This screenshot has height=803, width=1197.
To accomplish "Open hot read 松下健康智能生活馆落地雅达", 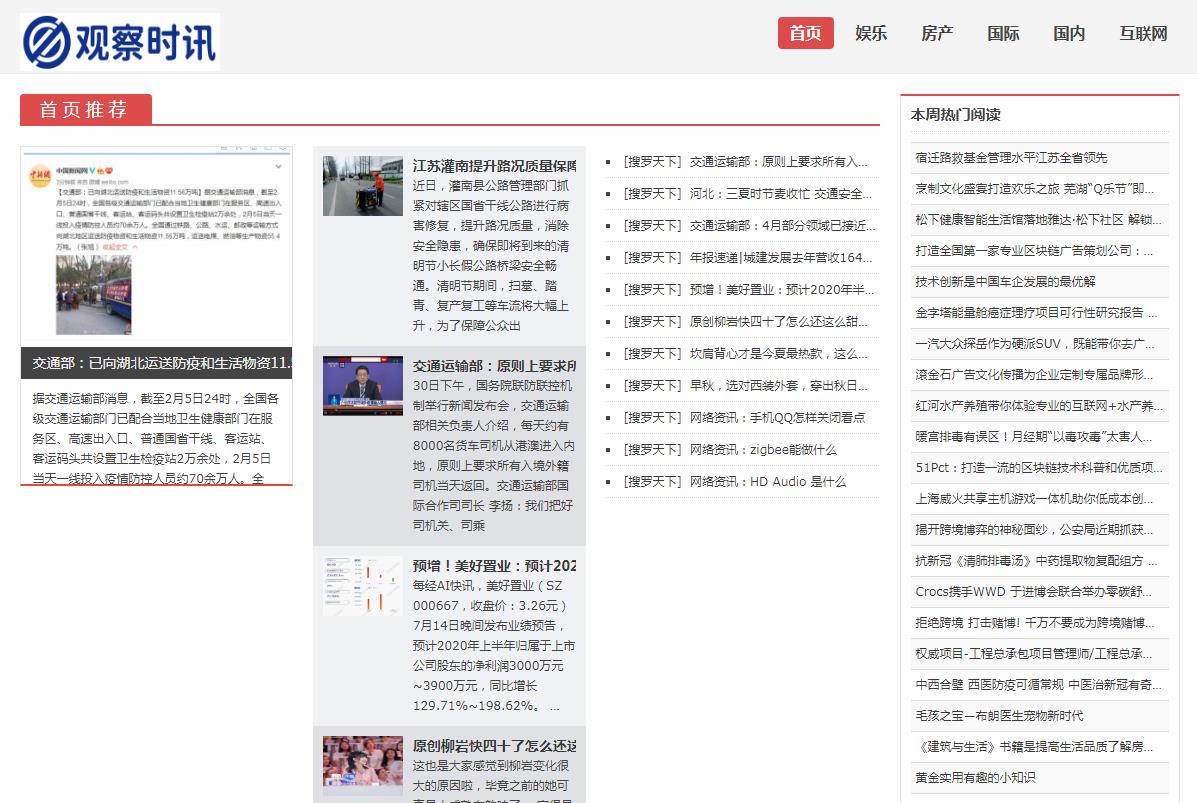I will coord(1040,220).
